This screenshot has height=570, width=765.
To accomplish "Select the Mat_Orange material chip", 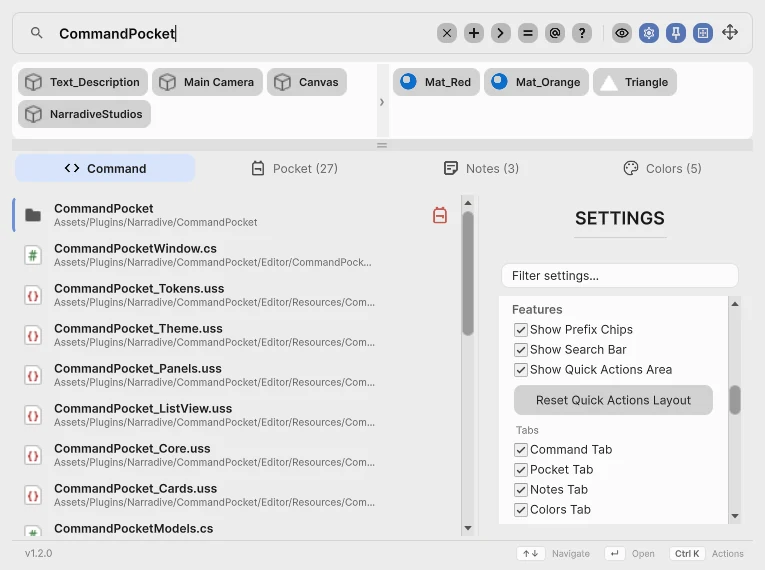I will tap(536, 82).
